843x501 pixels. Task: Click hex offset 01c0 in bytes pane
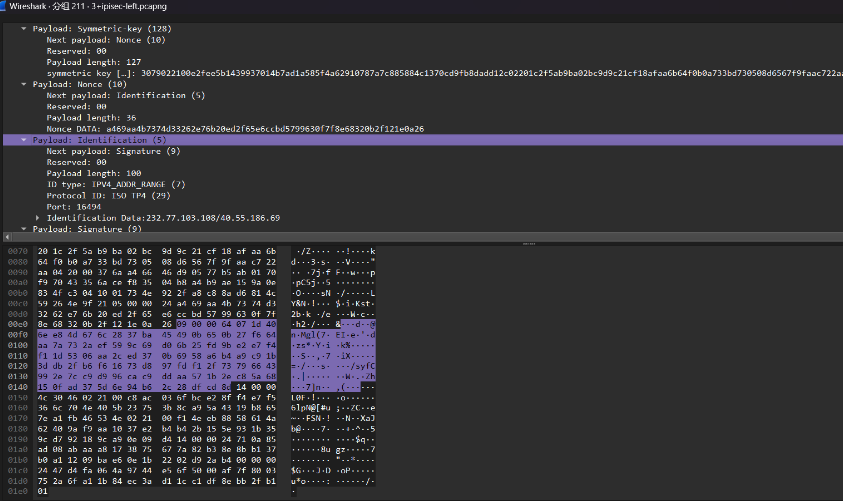click(x=18, y=470)
